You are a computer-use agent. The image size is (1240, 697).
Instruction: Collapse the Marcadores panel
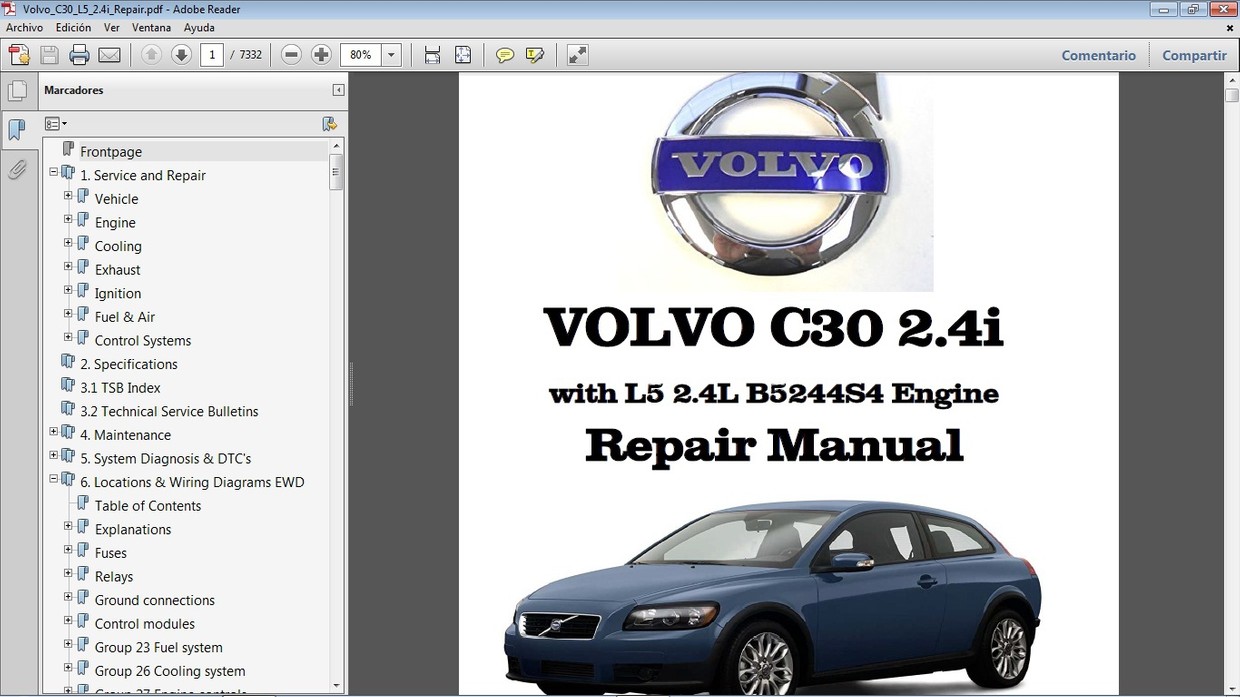pos(338,90)
